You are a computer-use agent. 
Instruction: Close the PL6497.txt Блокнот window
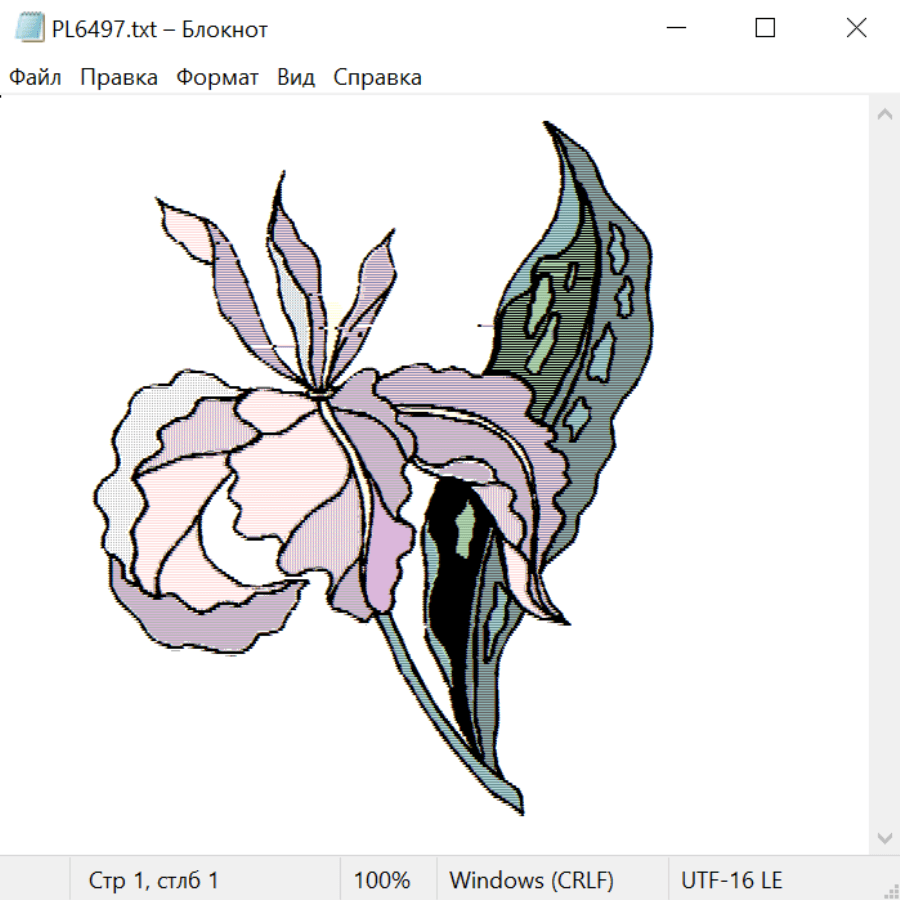[x=856, y=29]
